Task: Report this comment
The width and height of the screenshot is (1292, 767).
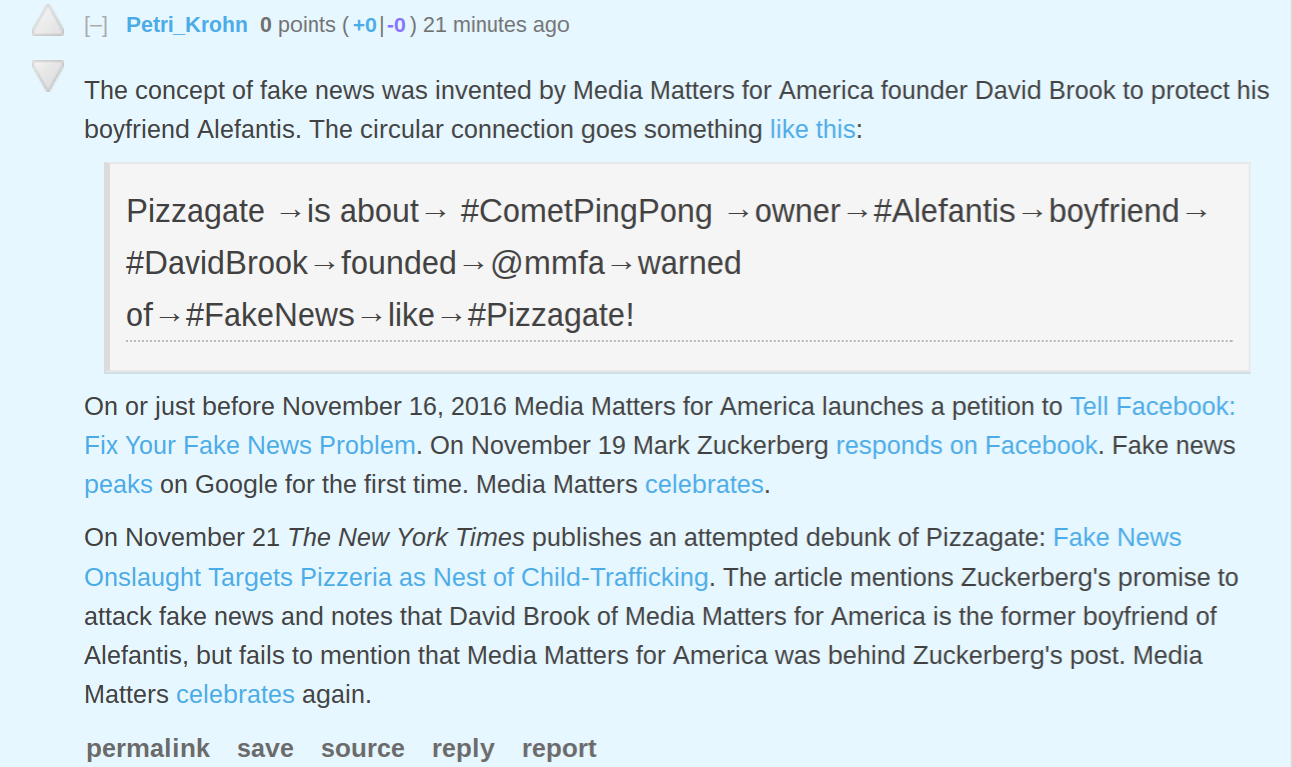Action: pos(559,748)
